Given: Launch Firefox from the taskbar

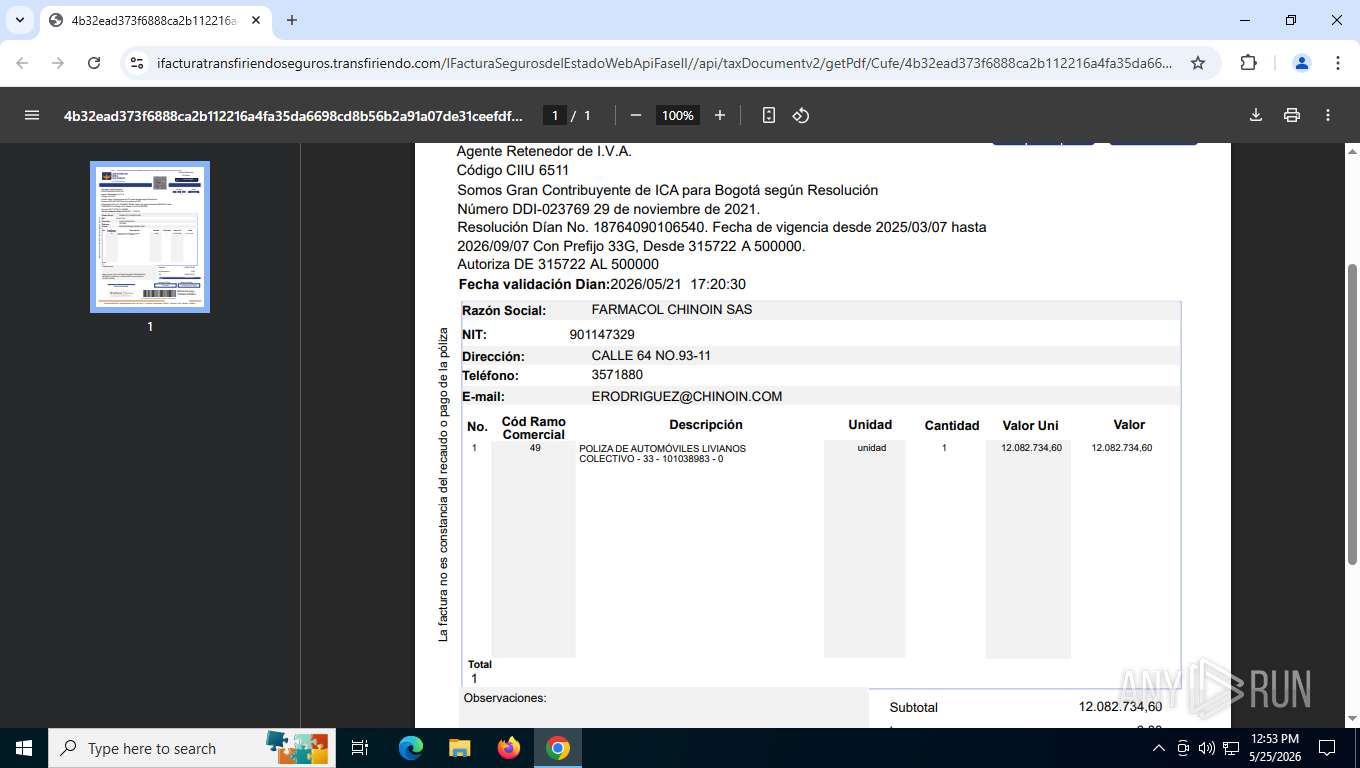Looking at the screenshot, I should [x=509, y=748].
